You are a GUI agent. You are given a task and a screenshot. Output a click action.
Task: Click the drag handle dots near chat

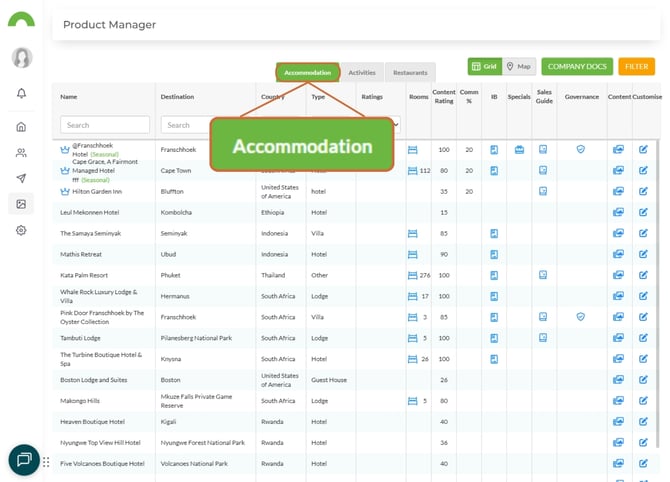tap(46, 462)
